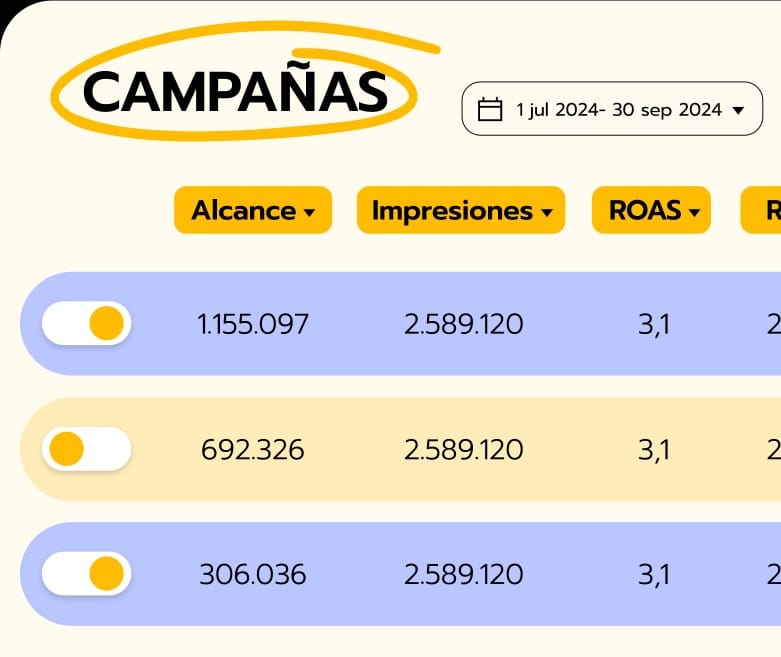The width and height of the screenshot is (781, 657).
Task: Expand the Impresiones column dropdown
Action: click(460, 210)
